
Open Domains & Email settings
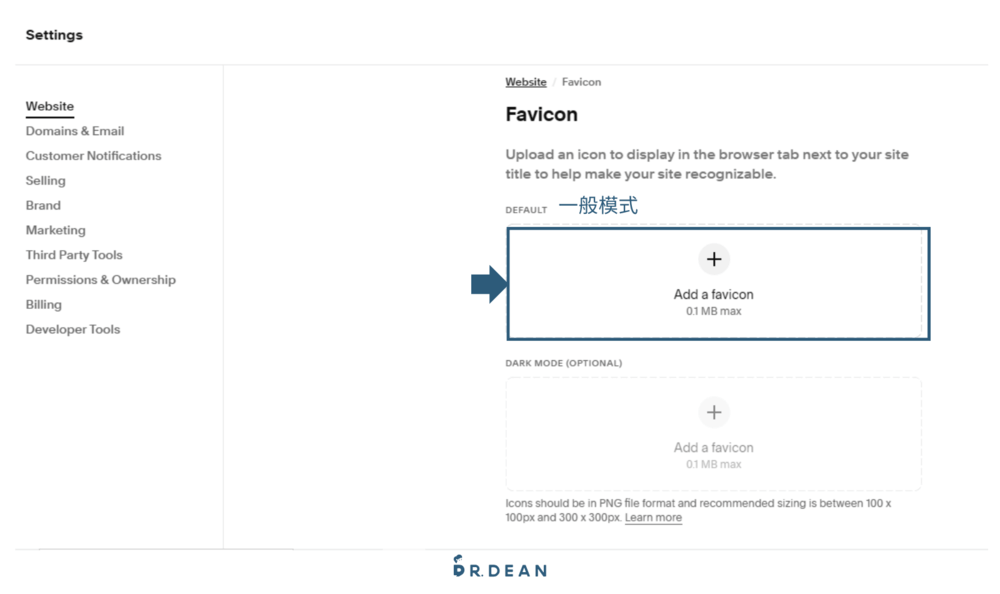[x=74, y=130]
